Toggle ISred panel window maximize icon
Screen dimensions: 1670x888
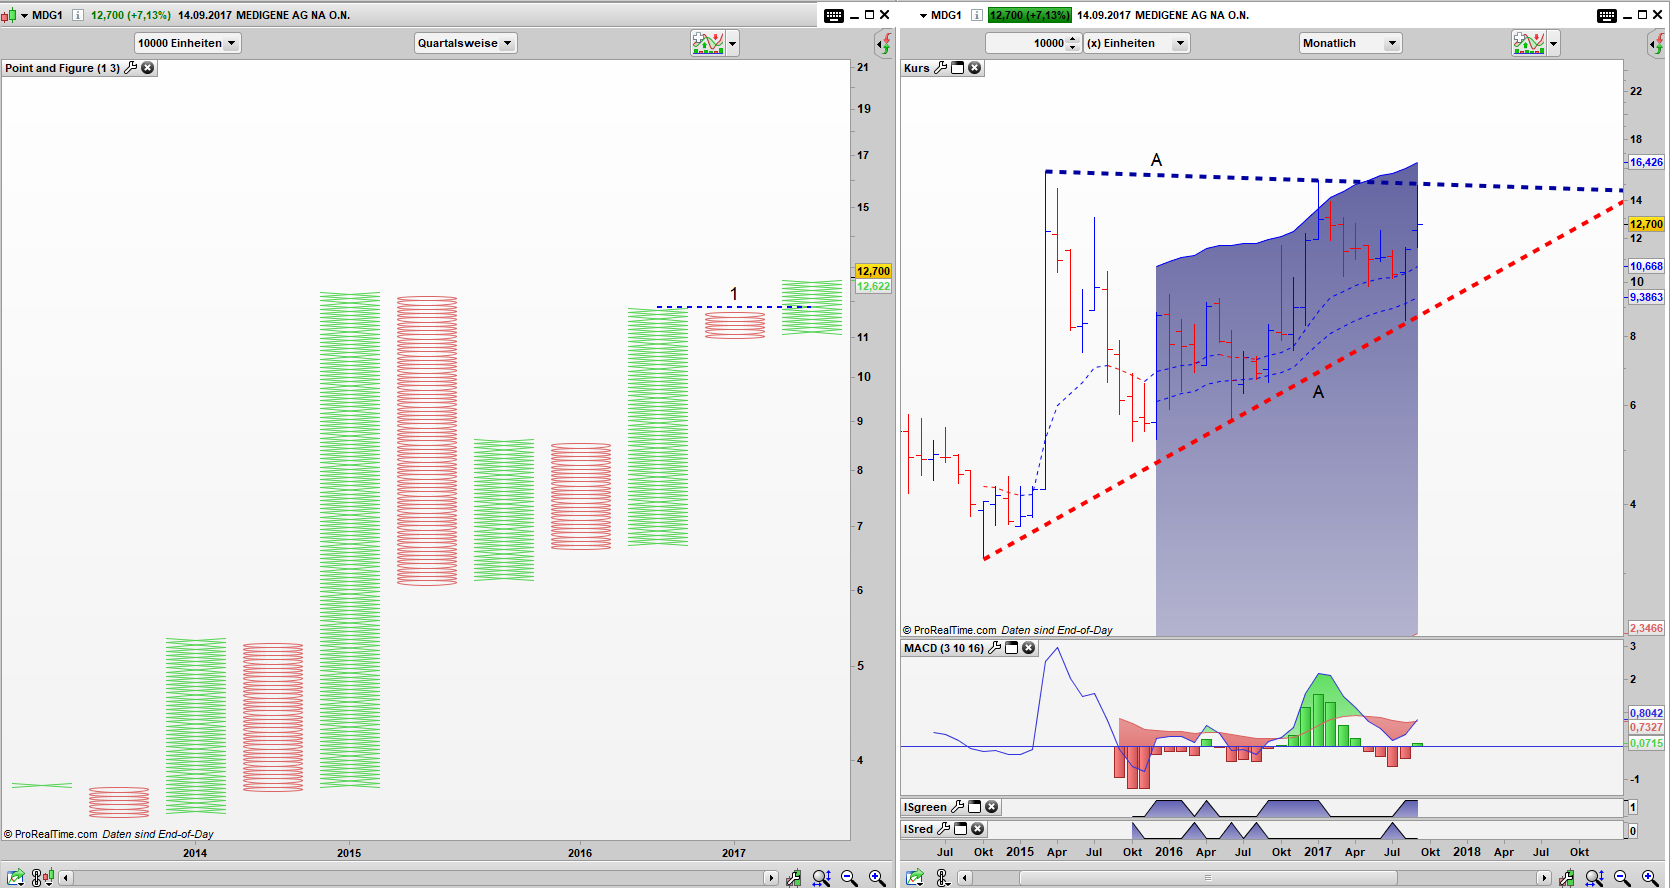tap(961, 829)
